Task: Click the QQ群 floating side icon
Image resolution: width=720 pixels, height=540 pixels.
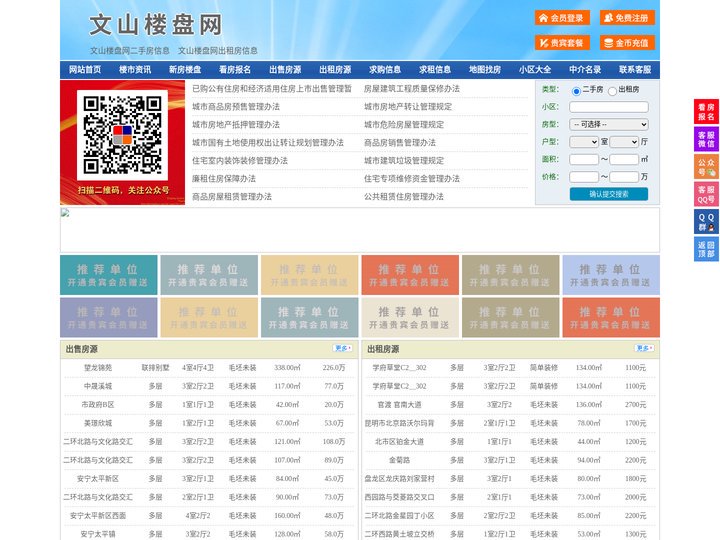Action: [706, 222]
